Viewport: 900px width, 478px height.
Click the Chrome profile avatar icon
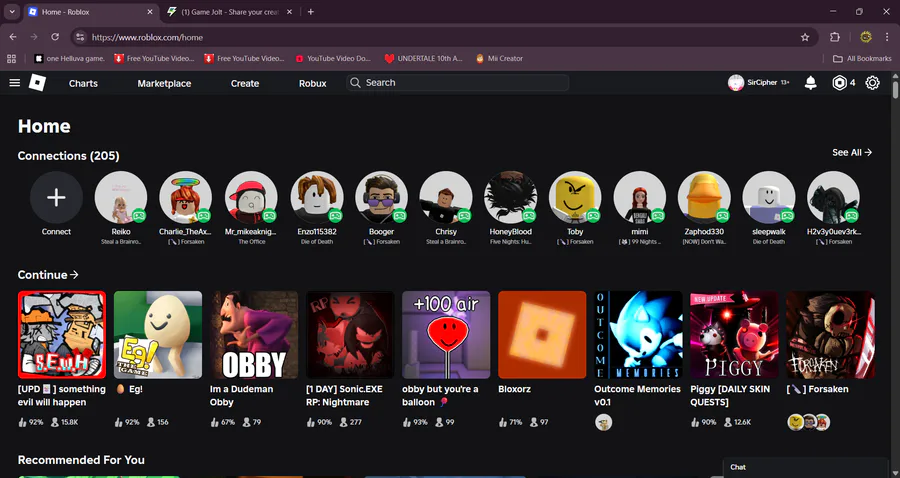866,37
